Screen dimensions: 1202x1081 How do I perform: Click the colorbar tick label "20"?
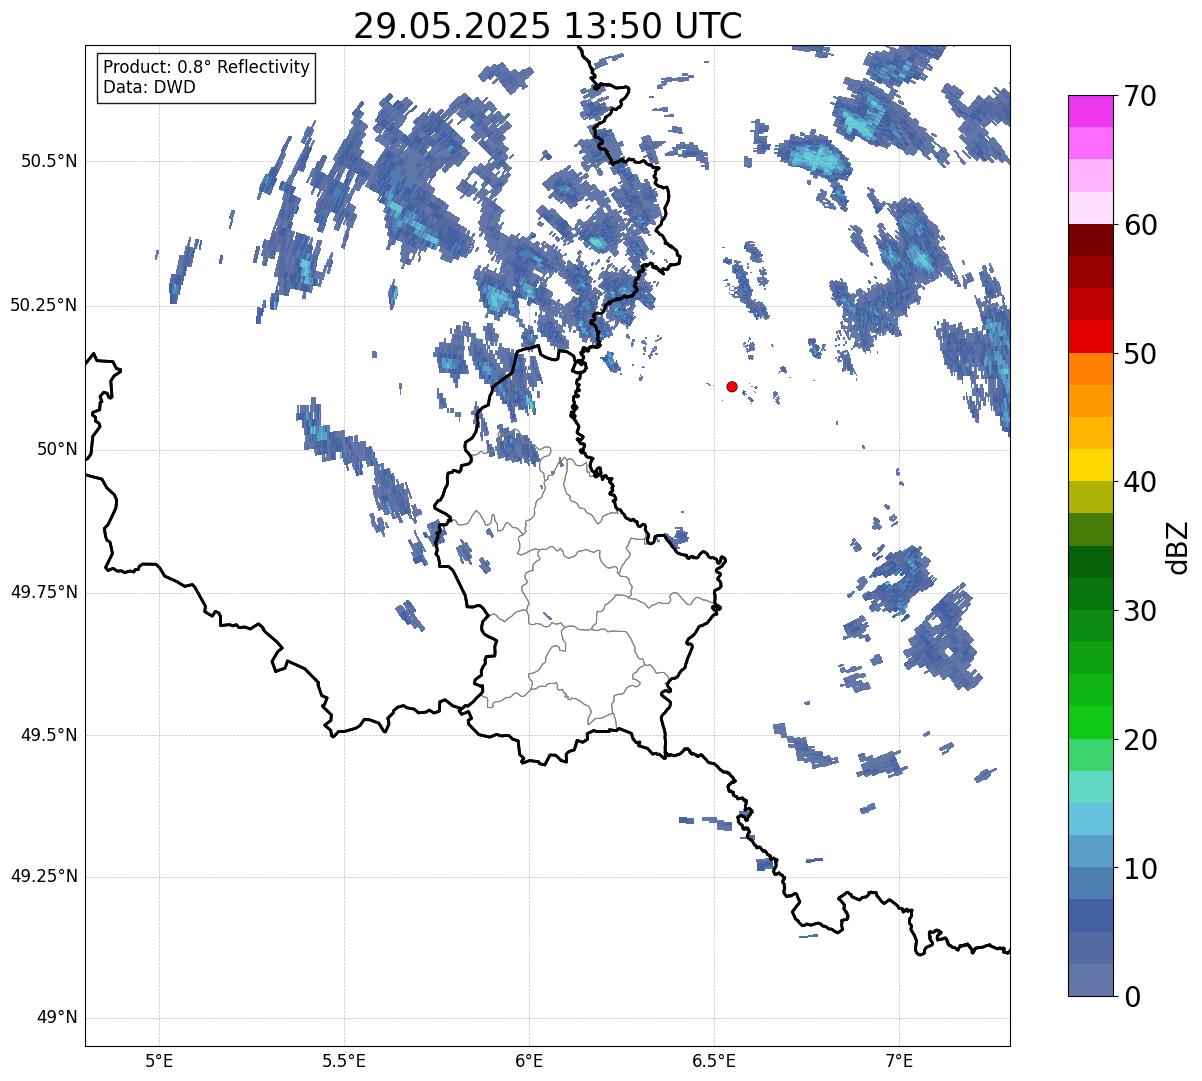click(x=1140, y=740)
